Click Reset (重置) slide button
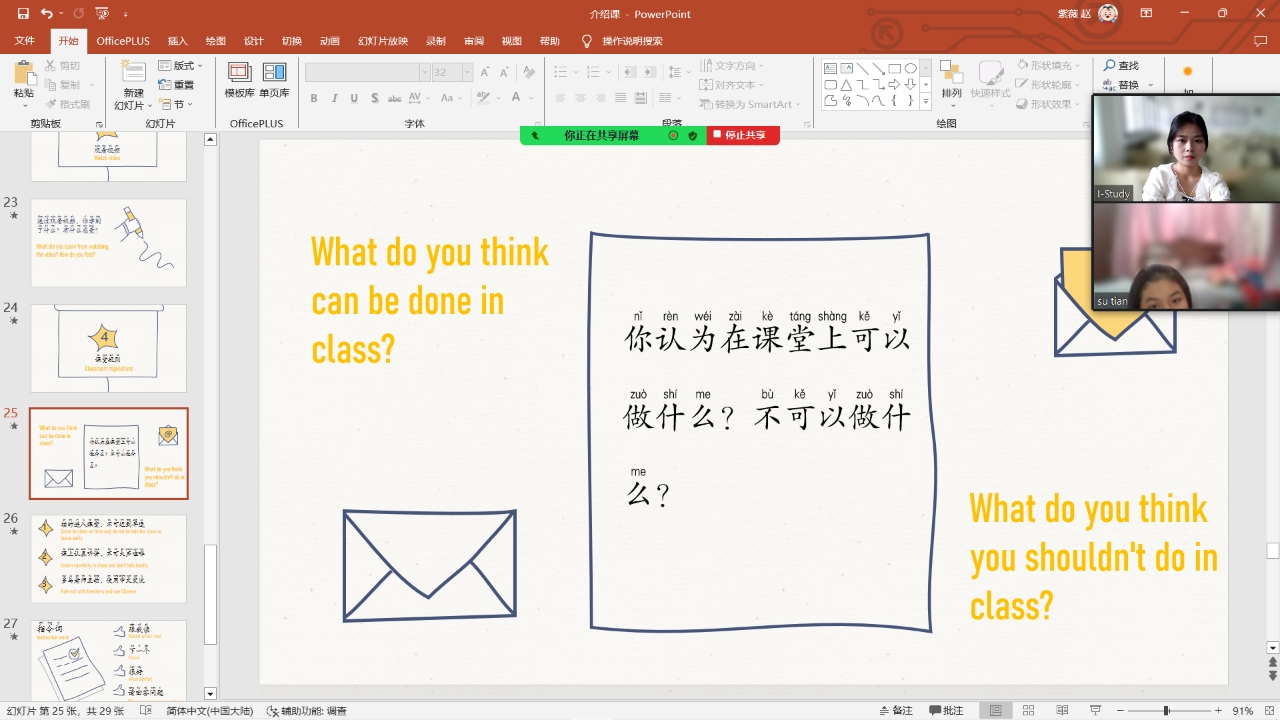 (x=176, y=85)
